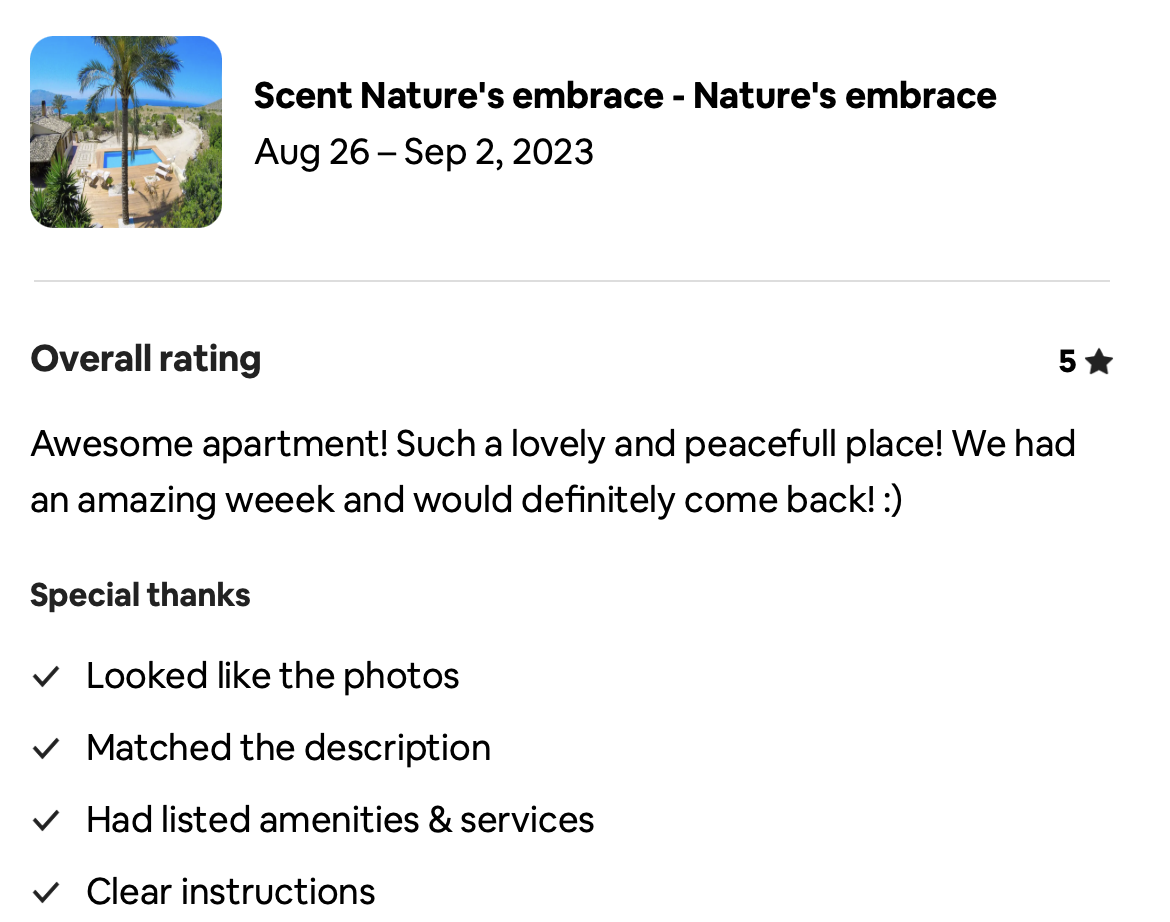Select the "Looked like the photos" label
This screenshot has width=1170, height=922.
point(272,676)
